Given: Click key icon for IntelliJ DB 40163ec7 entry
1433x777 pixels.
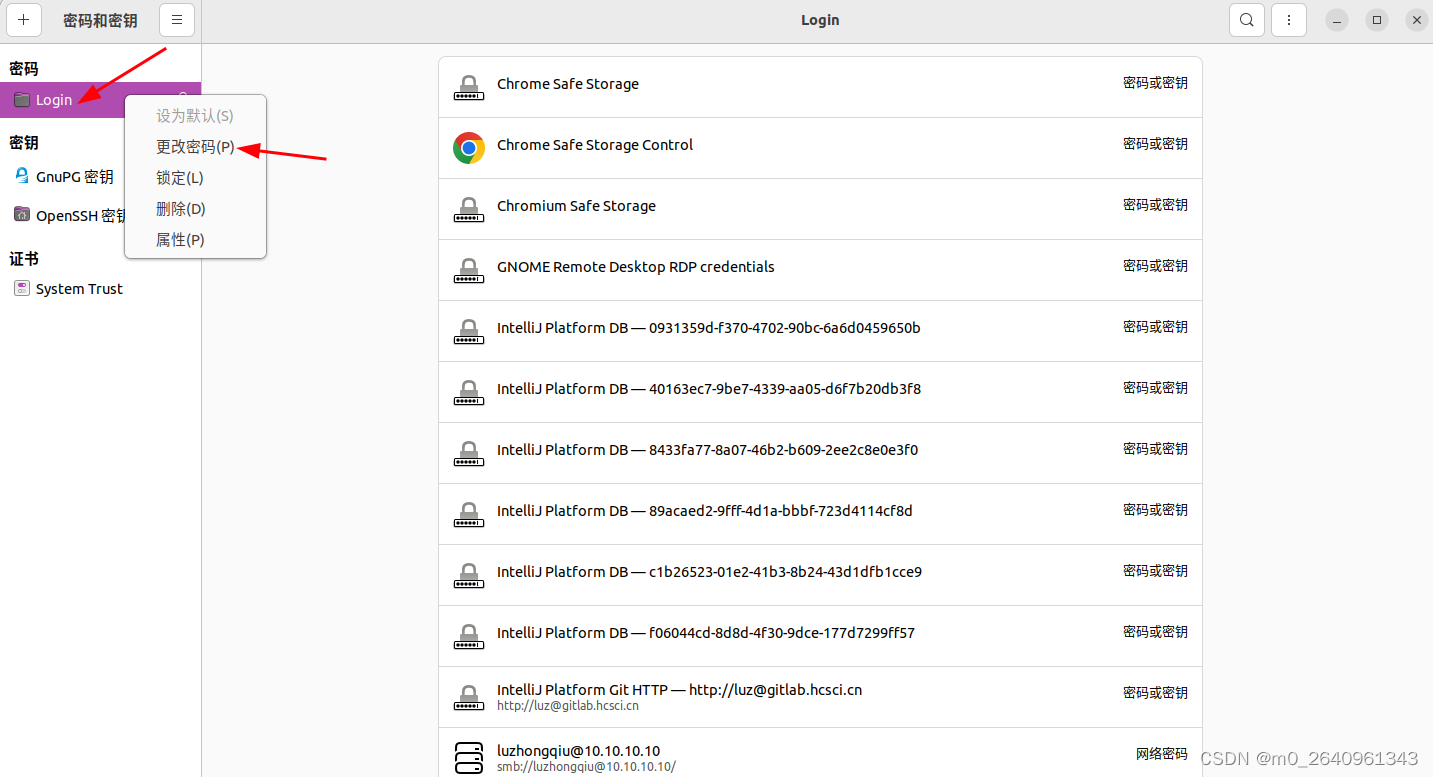Looking at the screenshot, I should click(468, 392).
